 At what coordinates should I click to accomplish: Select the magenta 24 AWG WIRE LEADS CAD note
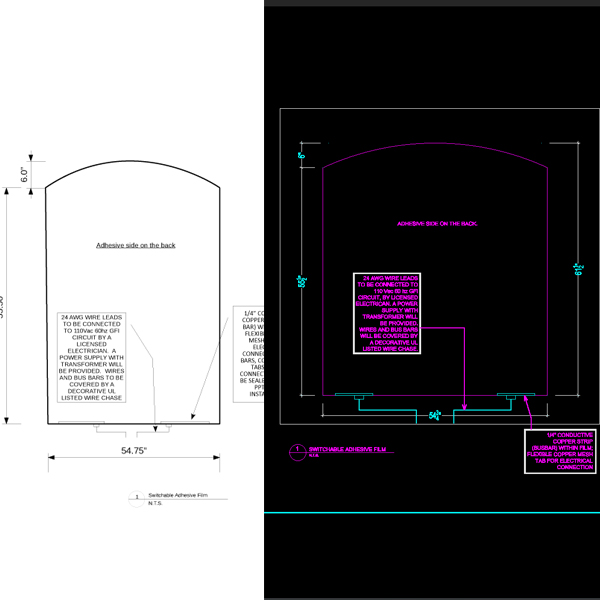pos(387,313)
